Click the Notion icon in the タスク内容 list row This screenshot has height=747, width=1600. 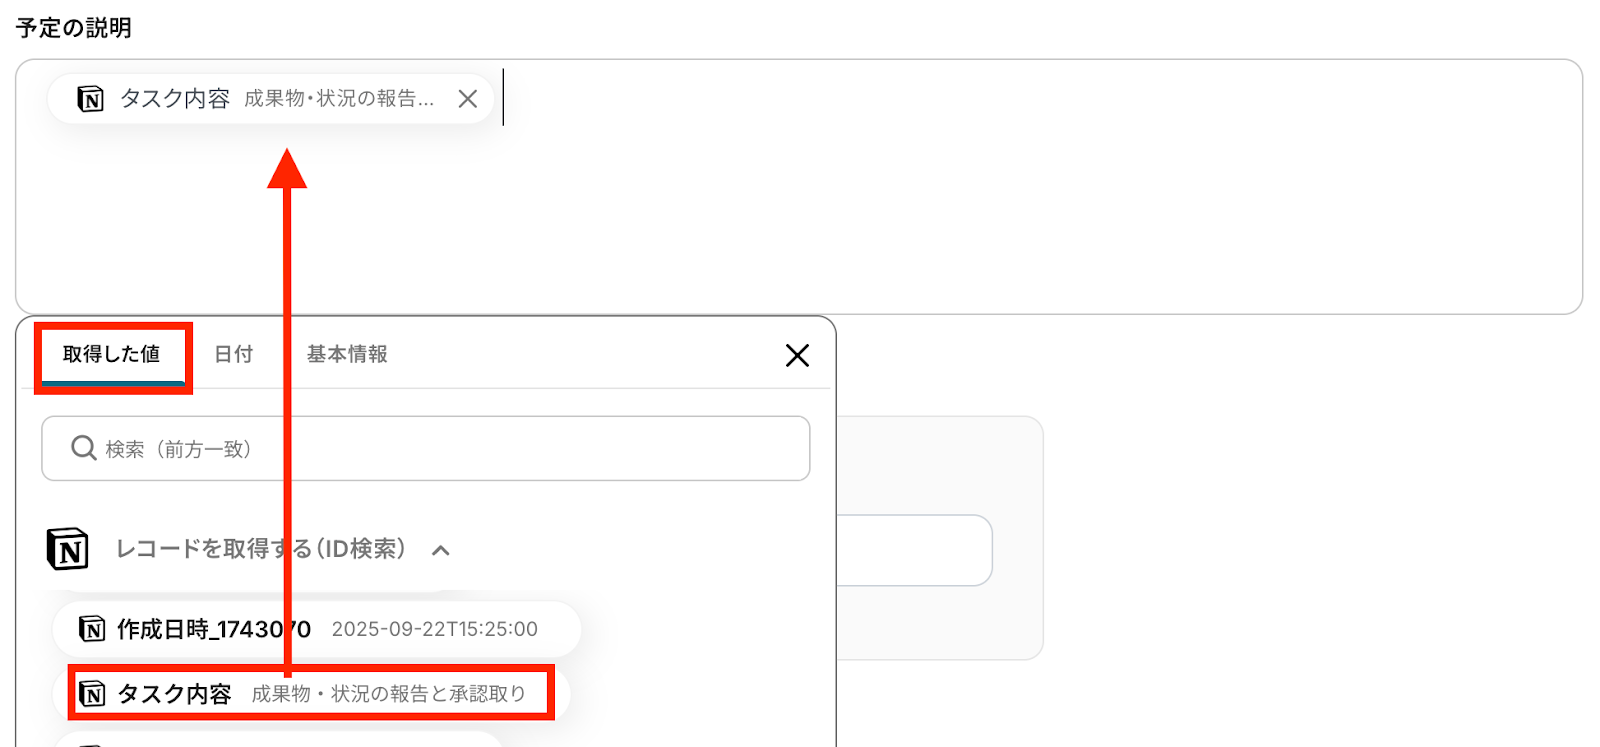pyautogui.click(x=92, y=694)
